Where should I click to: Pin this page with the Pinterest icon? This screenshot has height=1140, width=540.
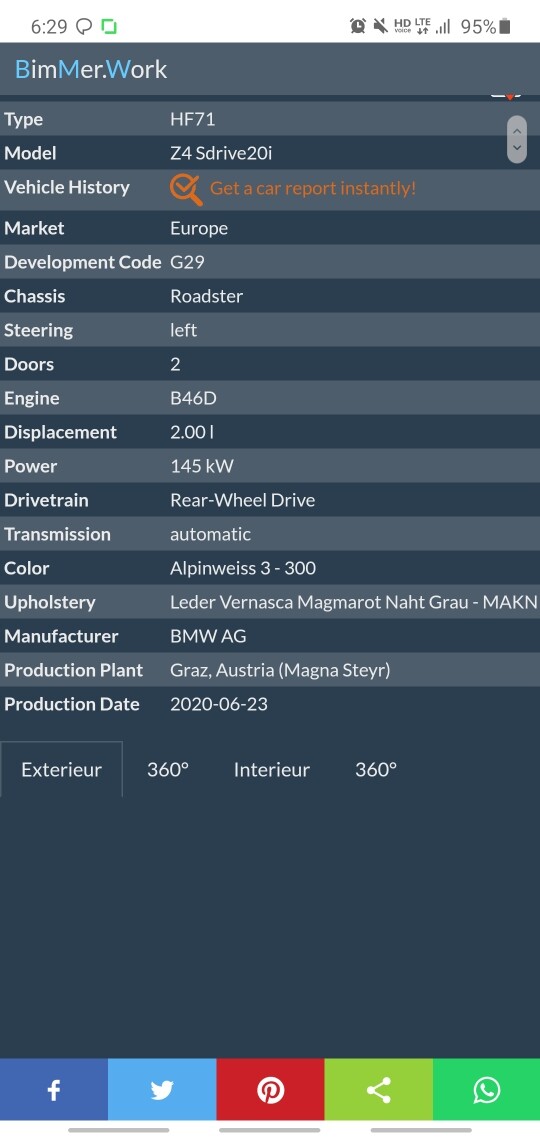point(270,1089)
